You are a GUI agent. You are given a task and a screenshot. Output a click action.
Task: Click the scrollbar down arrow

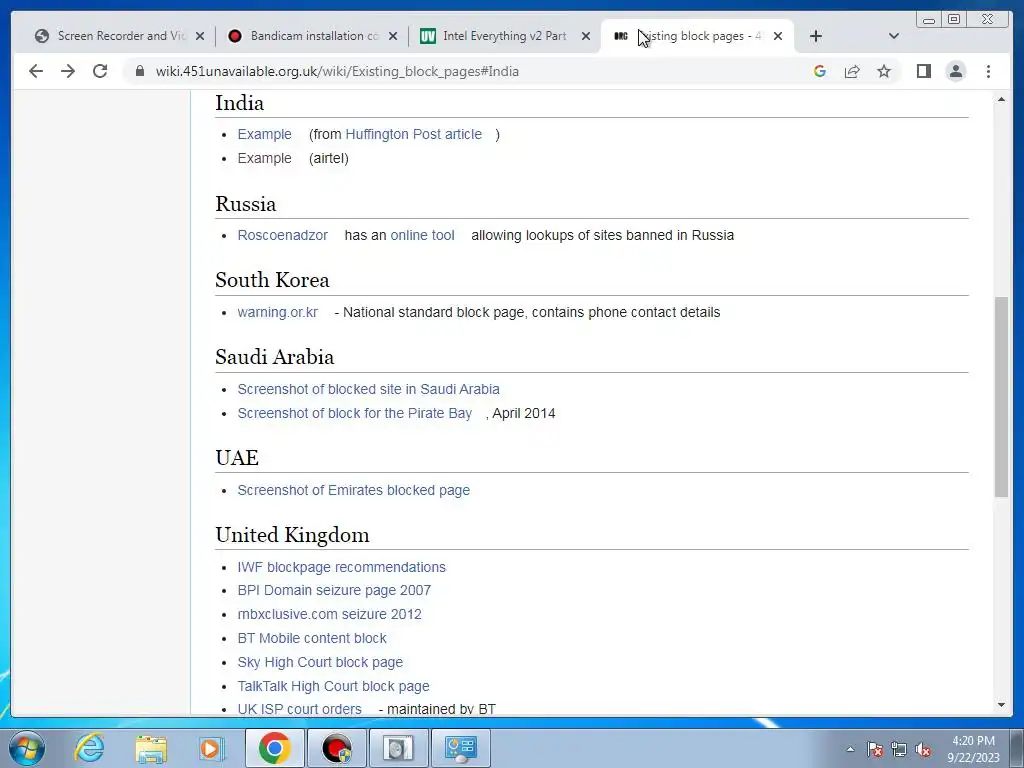(1001, 705)
